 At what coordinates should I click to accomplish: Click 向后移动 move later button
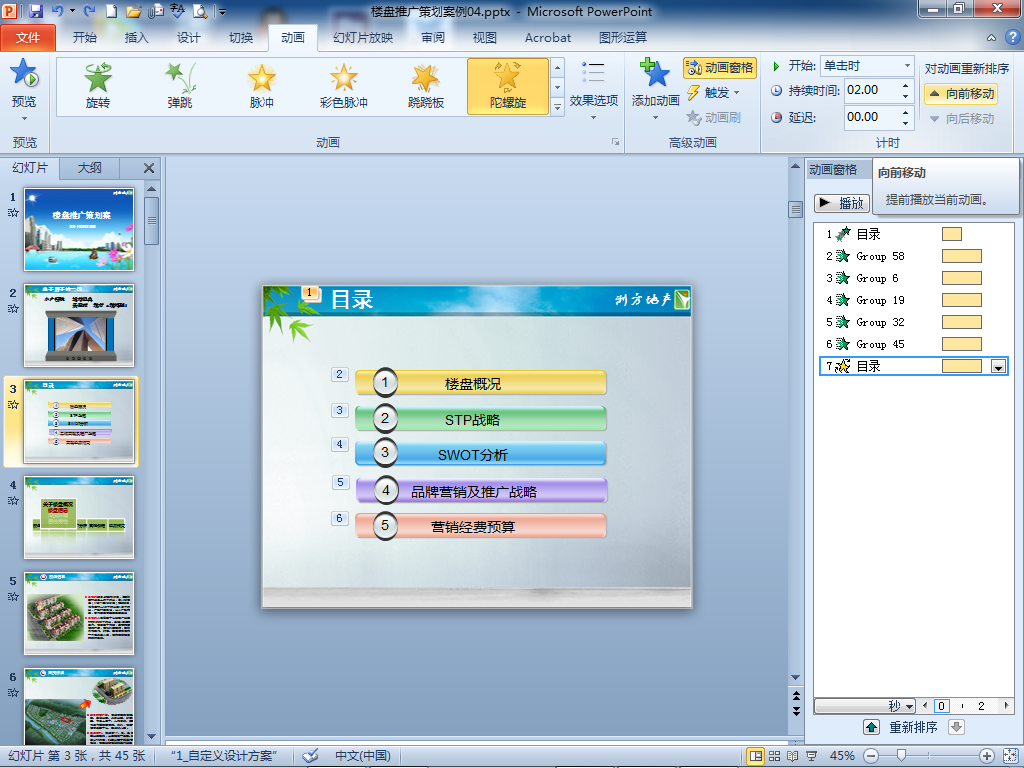coord(961,118)
